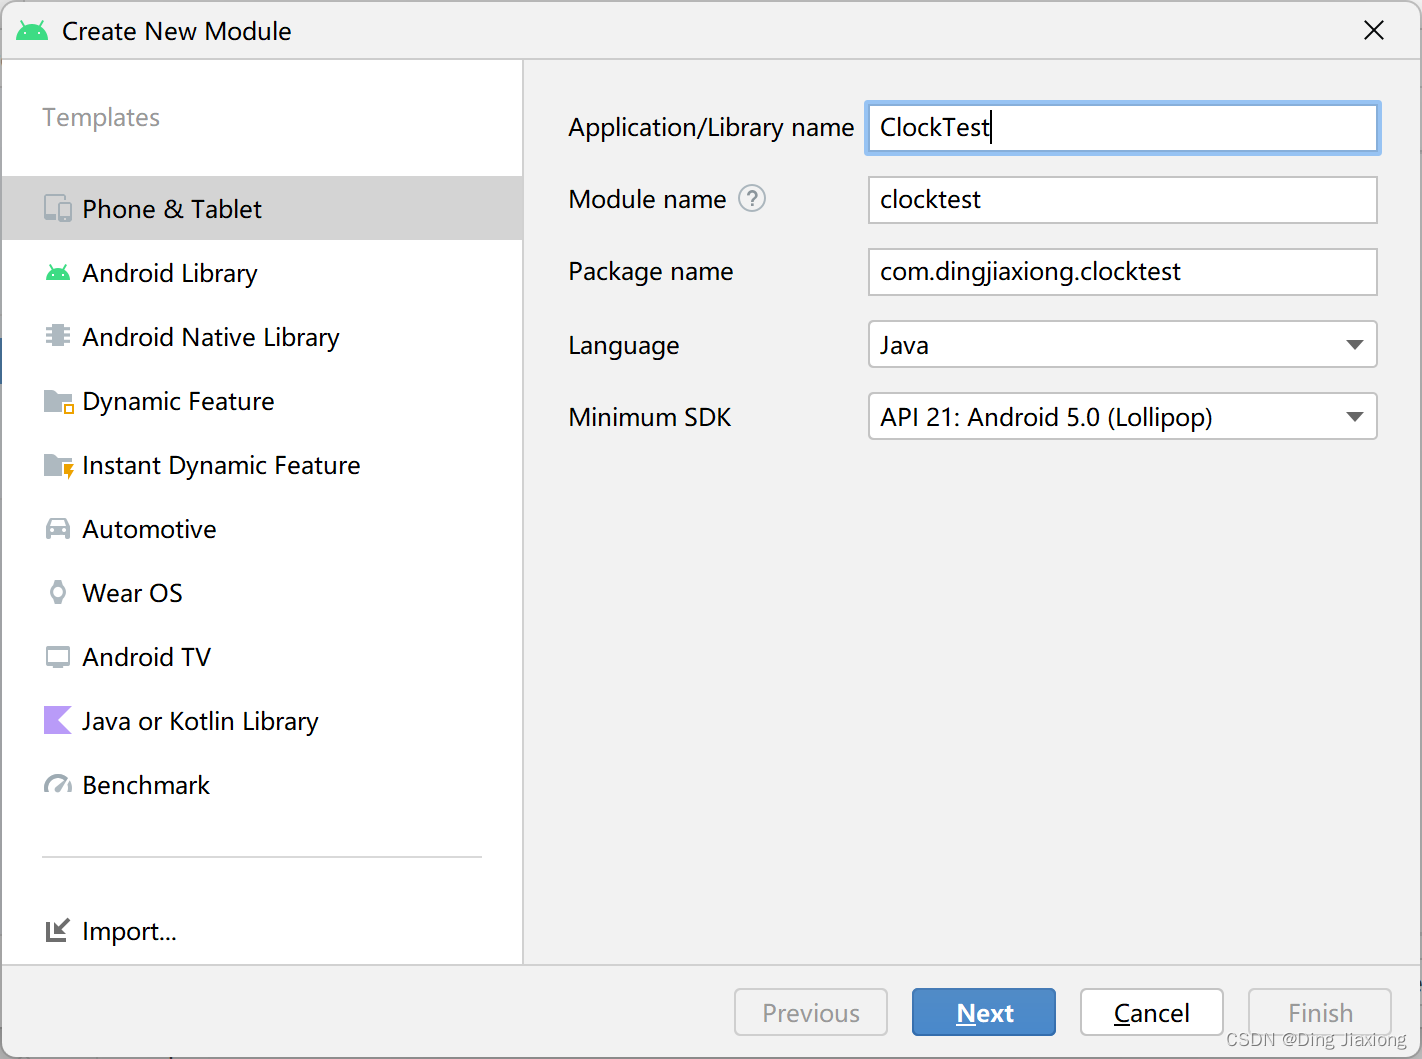The width and height of the screenshot is (1422, 1059).
Task: Cancel the Create New Module dialog
Action: [1152, 1012]
